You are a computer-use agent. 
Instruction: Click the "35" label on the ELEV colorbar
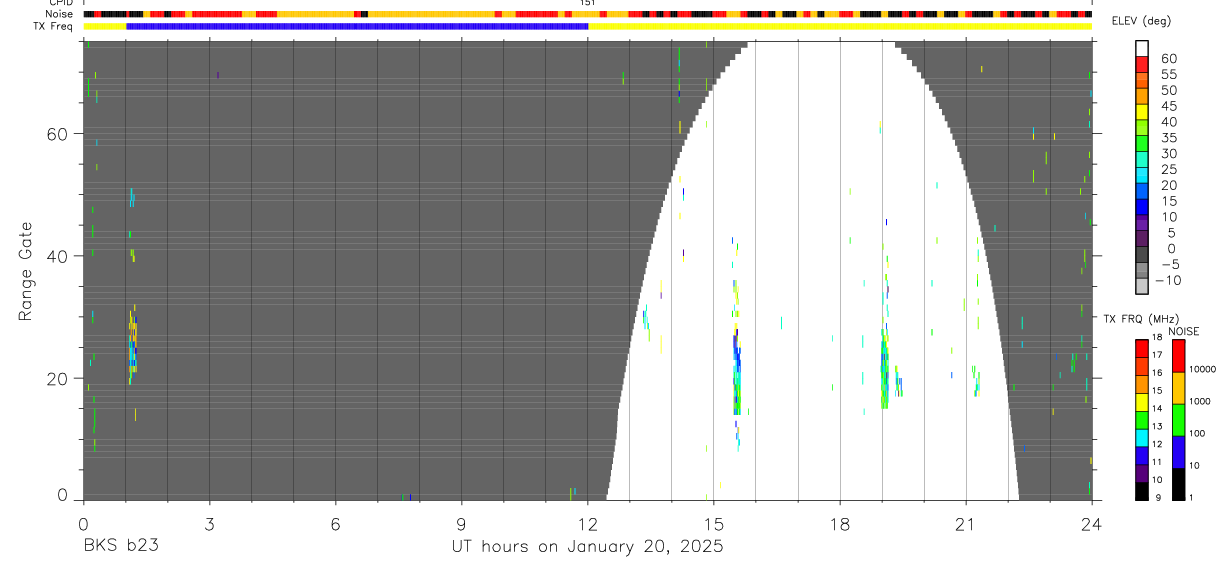coord(1169,138)
